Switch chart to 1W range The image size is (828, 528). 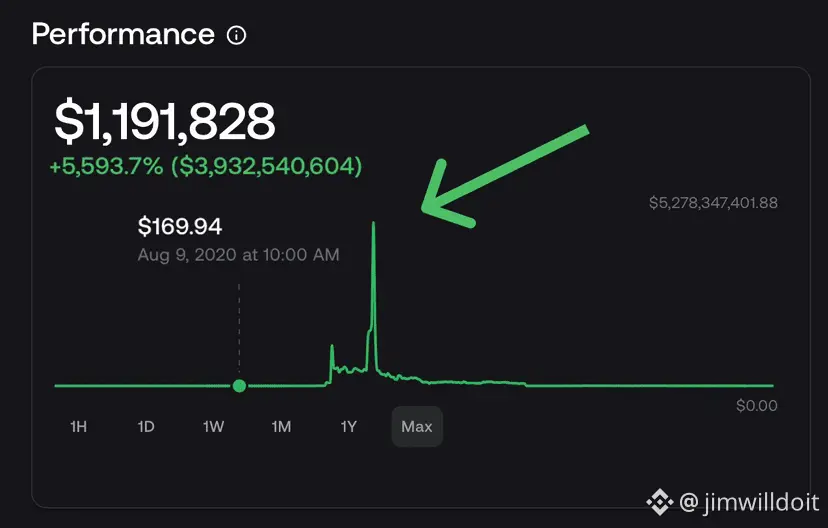coord(213,427)
